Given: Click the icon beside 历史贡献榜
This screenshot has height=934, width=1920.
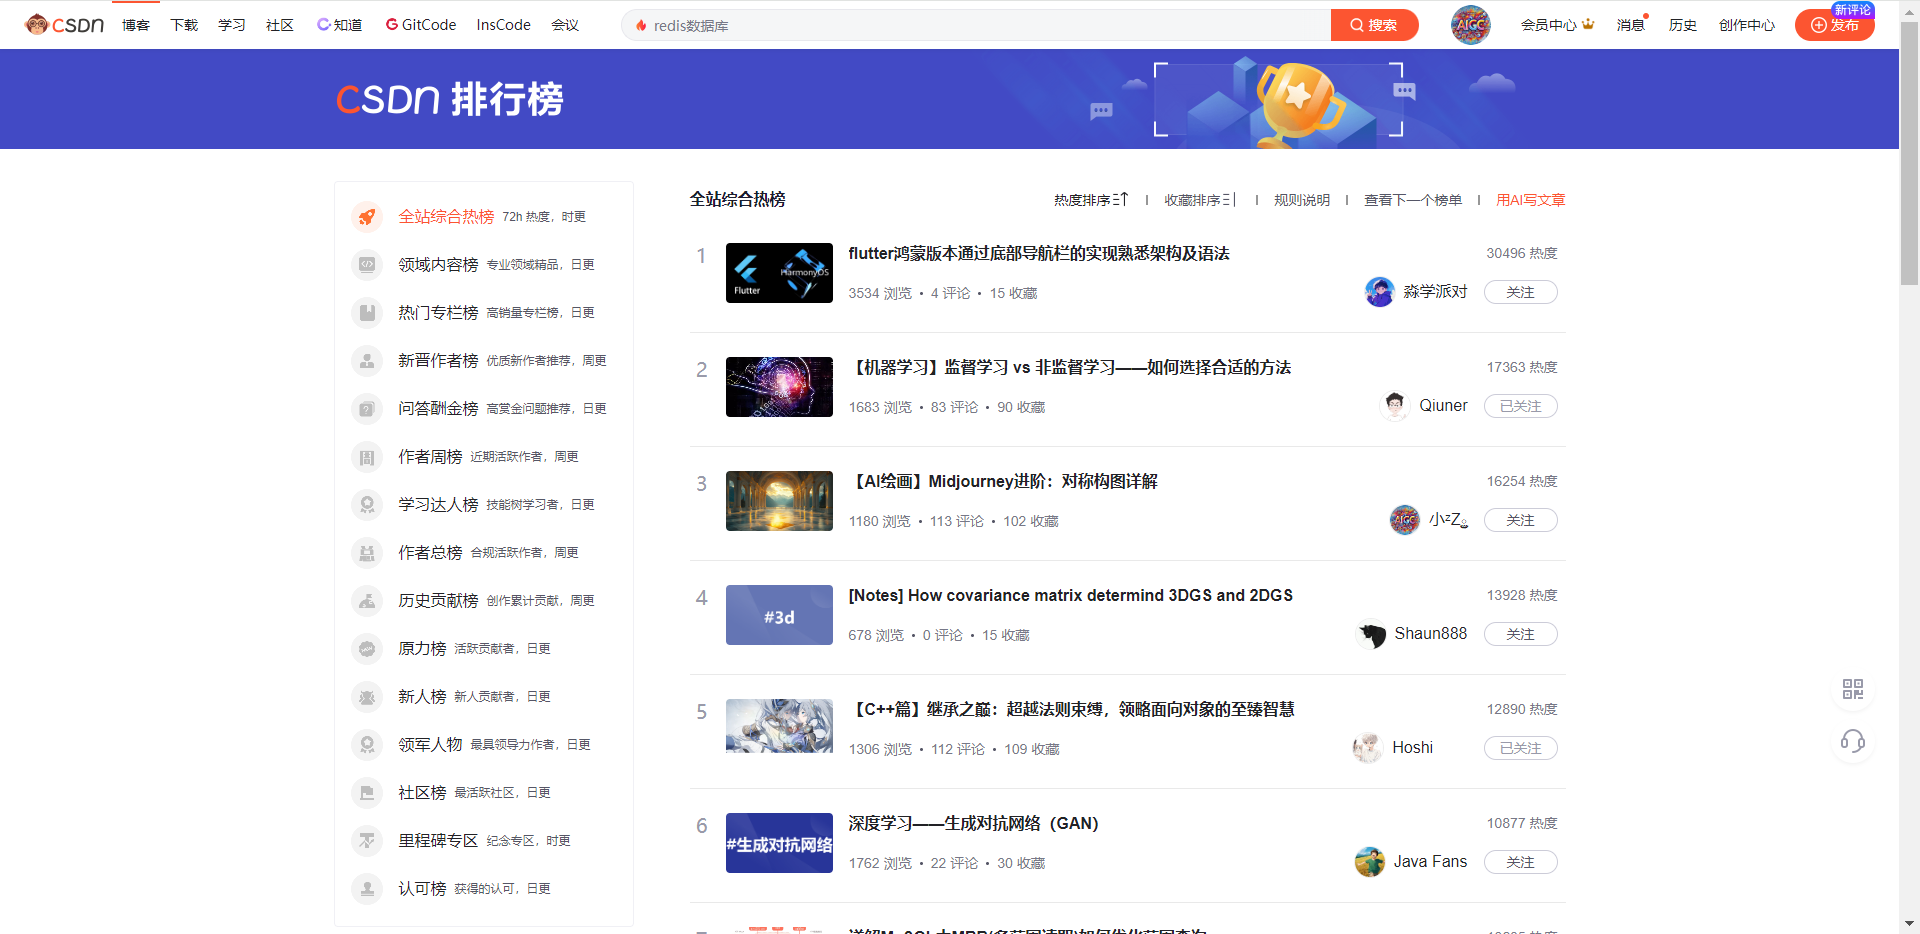Looking at the screenshot, I should [367, 600].
